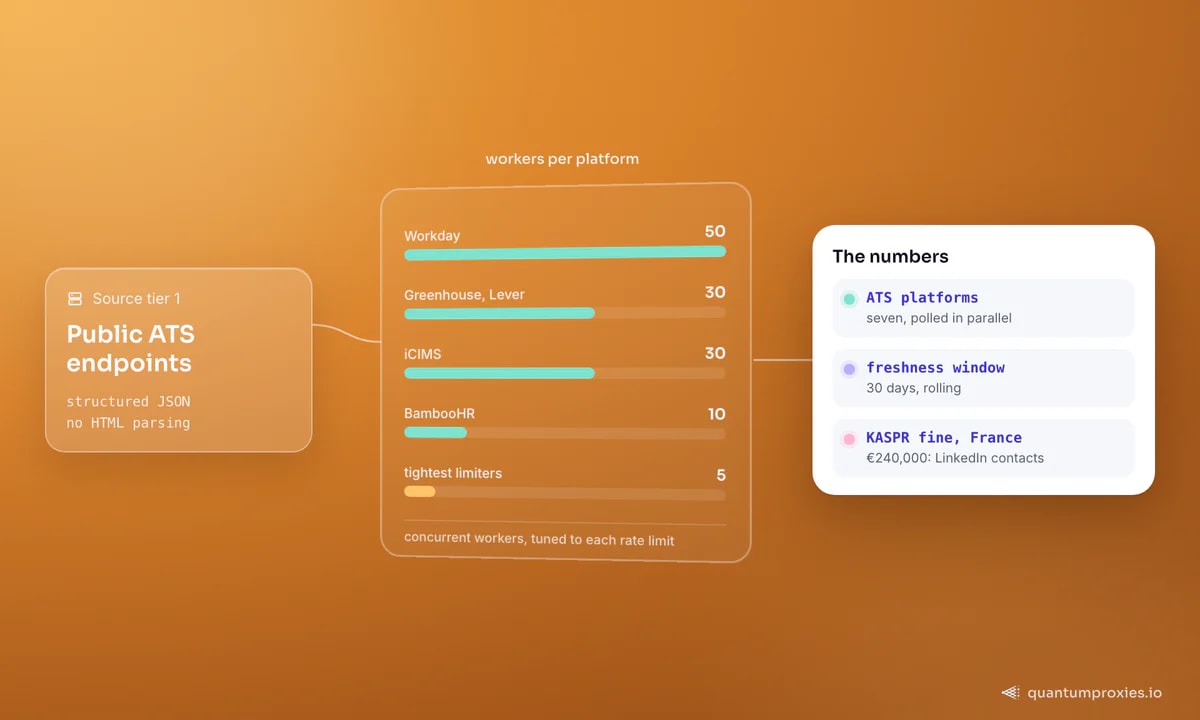Click the server icon beside Source tier 1
The width and height of the screenshot is (1200, 720).
coord(74,299)
